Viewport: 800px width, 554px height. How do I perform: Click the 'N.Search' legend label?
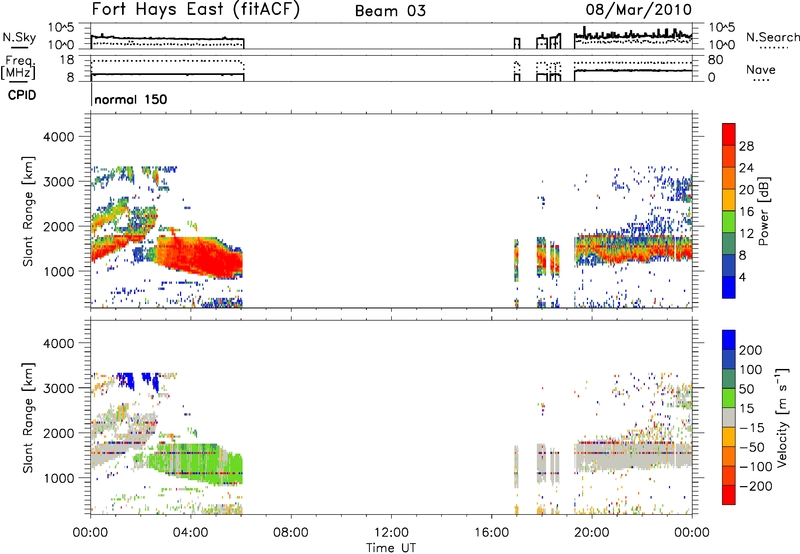(772, 37)
